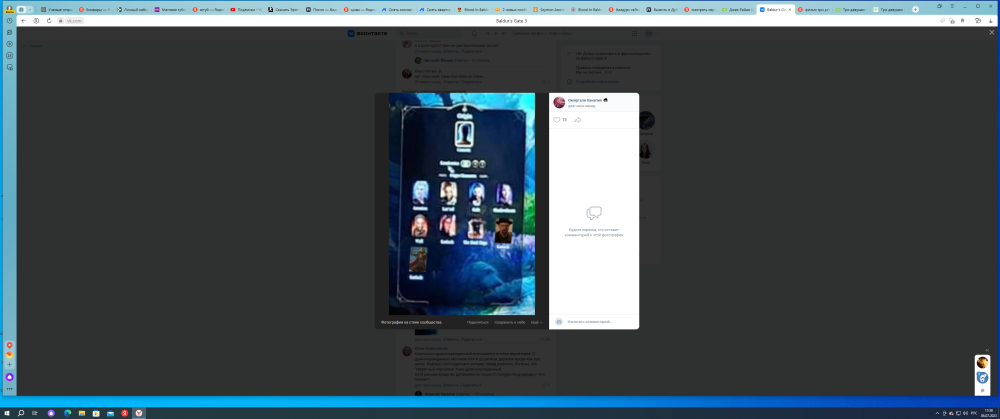Screen dimensions: 1000x419
Task: Like the photo with heart icon
Action: pos(557,120)
